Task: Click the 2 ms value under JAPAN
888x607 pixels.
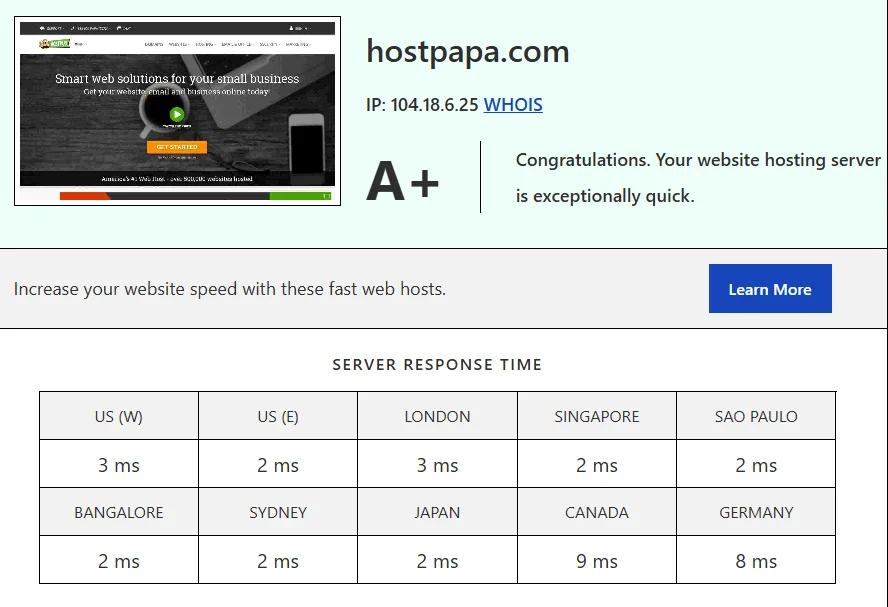Action: 437,561
